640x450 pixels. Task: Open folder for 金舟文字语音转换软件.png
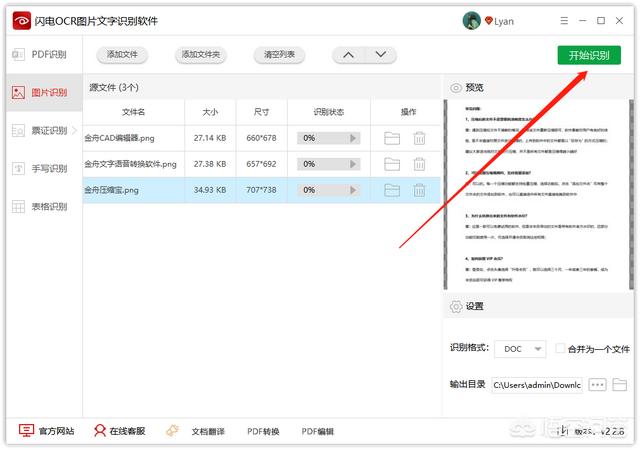pos(392,164)
